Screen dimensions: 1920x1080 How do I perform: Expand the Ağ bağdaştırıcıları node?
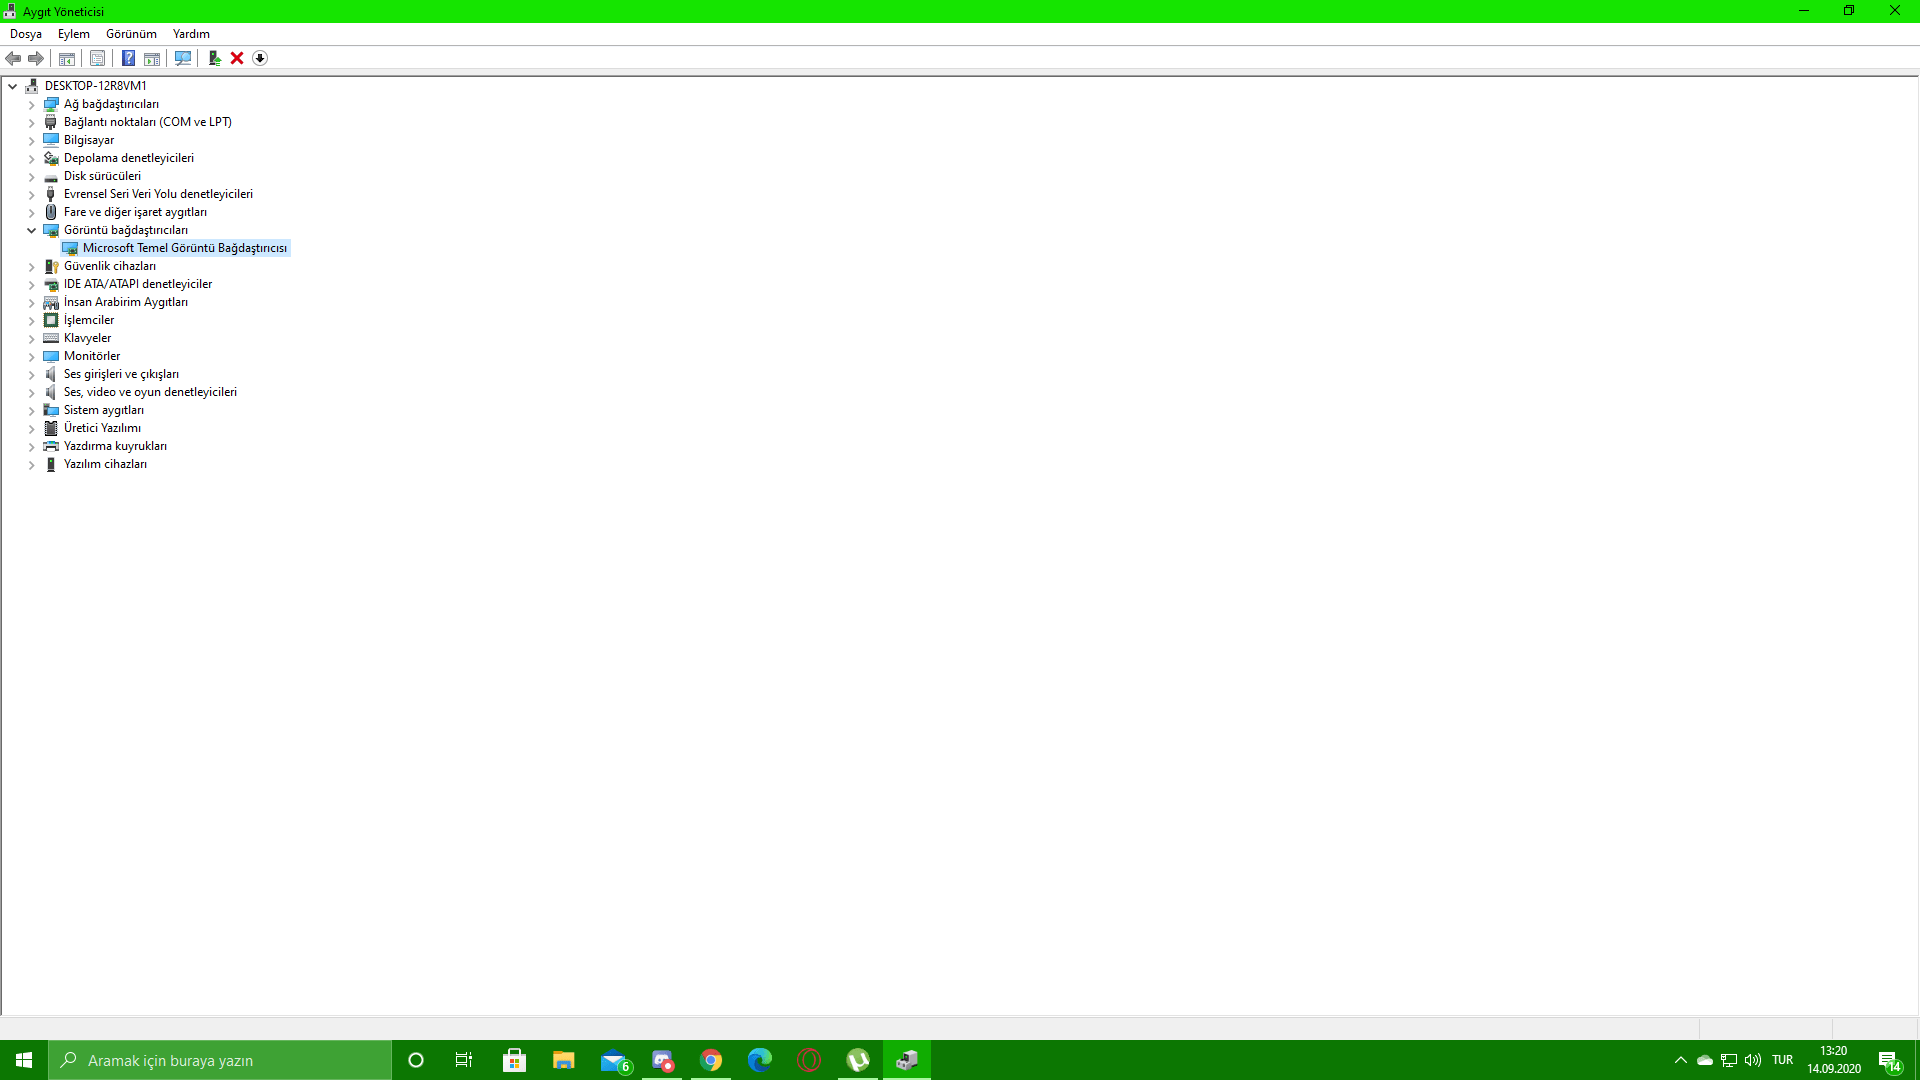point(31,104)
